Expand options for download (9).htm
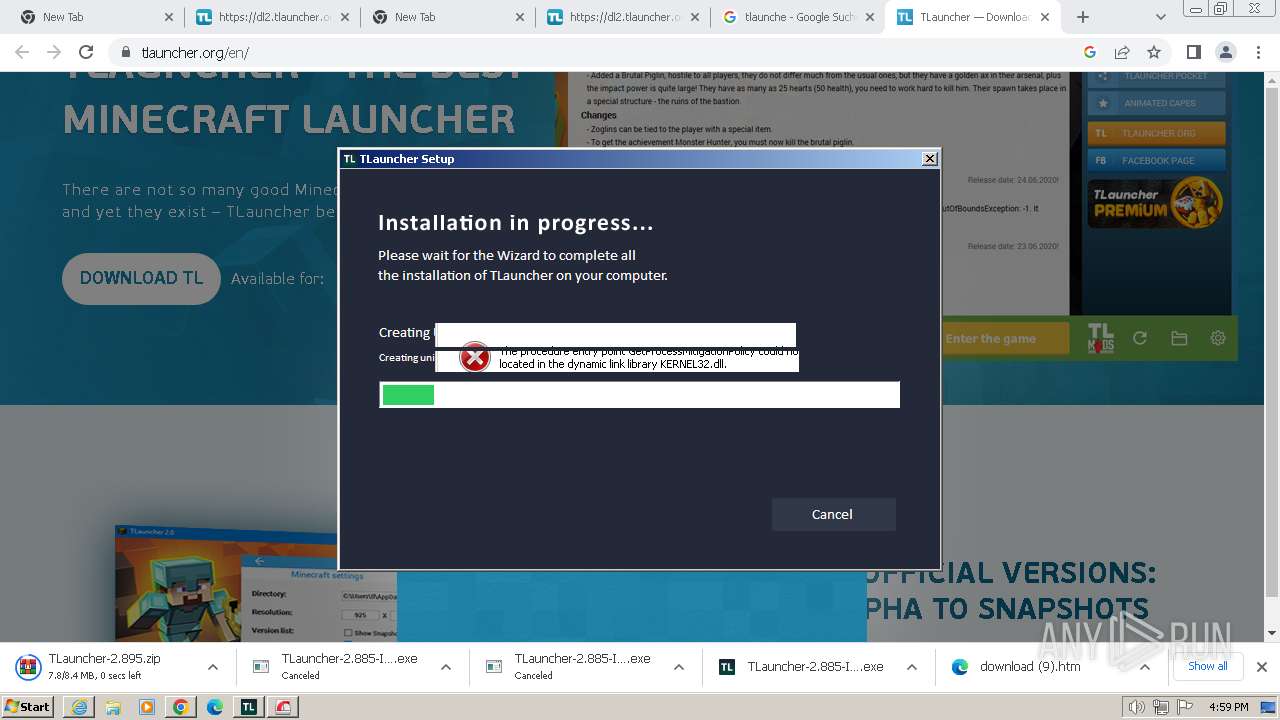 click(1144, 667)
